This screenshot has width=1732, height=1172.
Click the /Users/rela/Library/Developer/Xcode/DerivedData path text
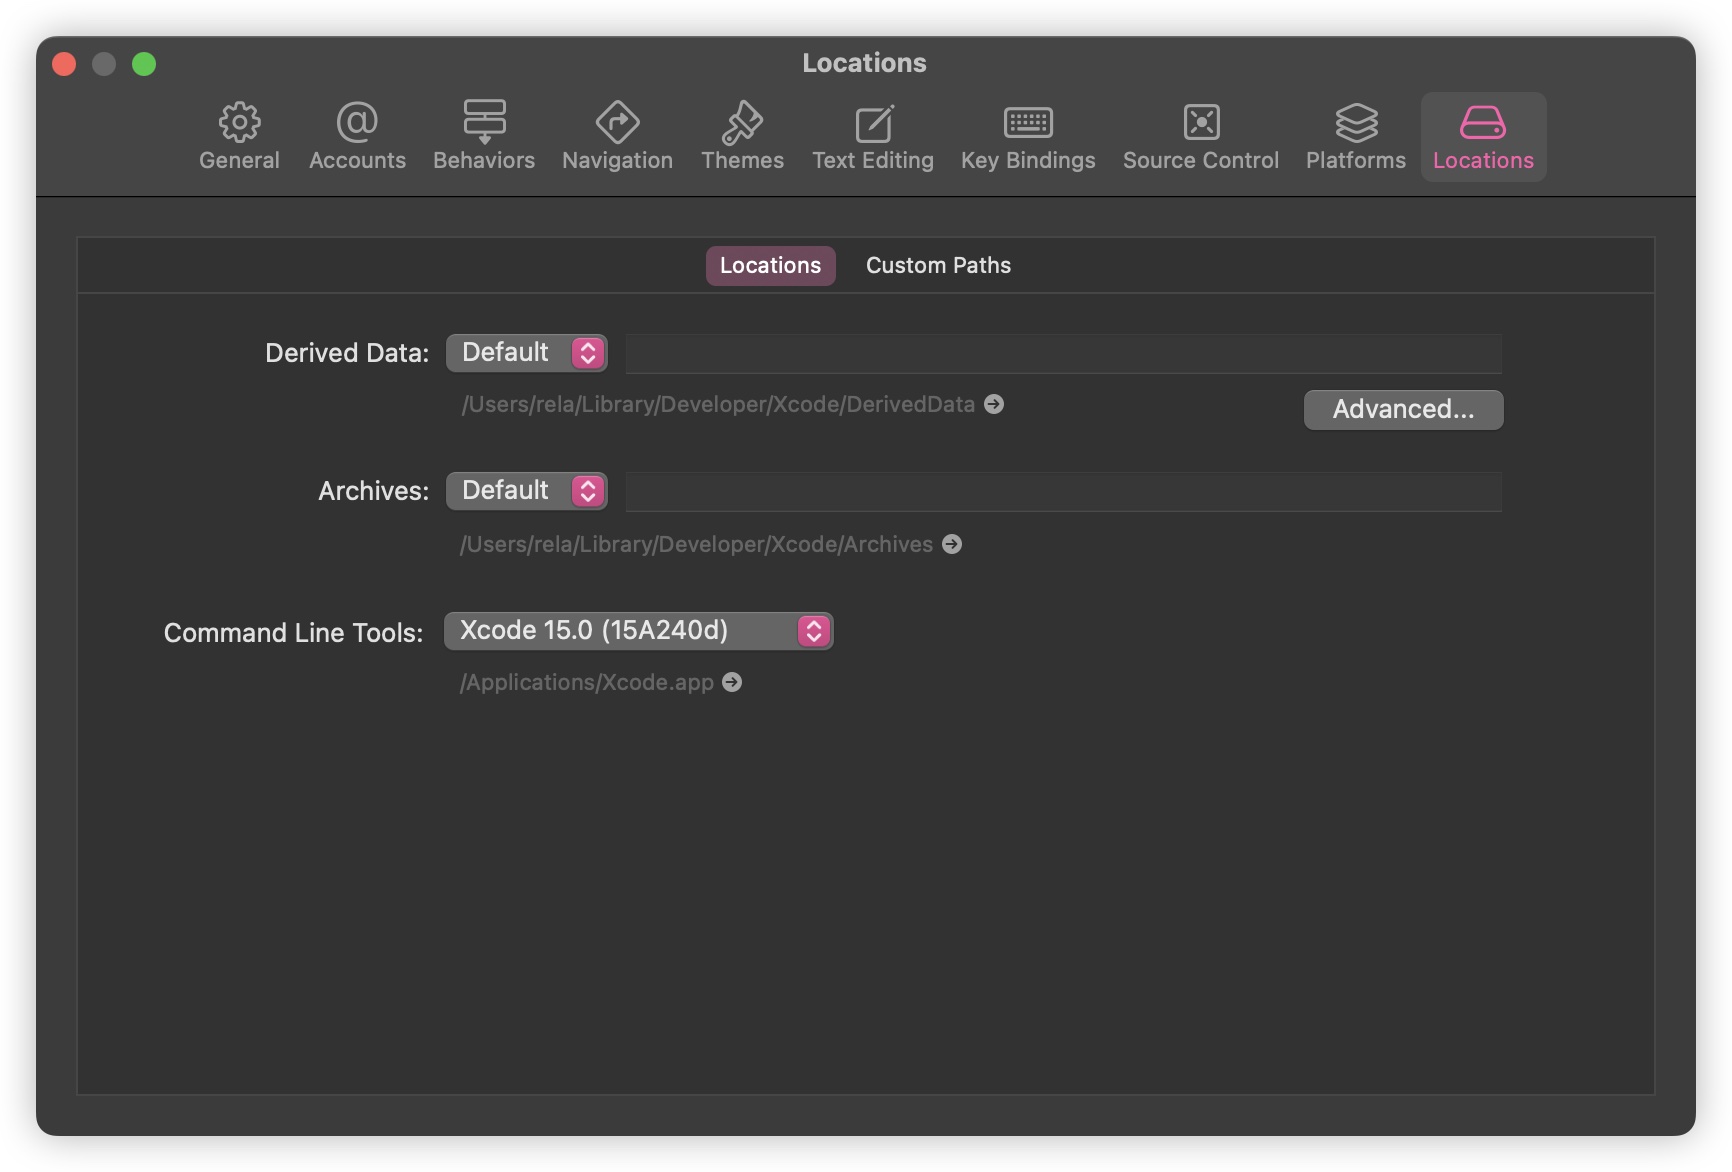coord(718,404)
